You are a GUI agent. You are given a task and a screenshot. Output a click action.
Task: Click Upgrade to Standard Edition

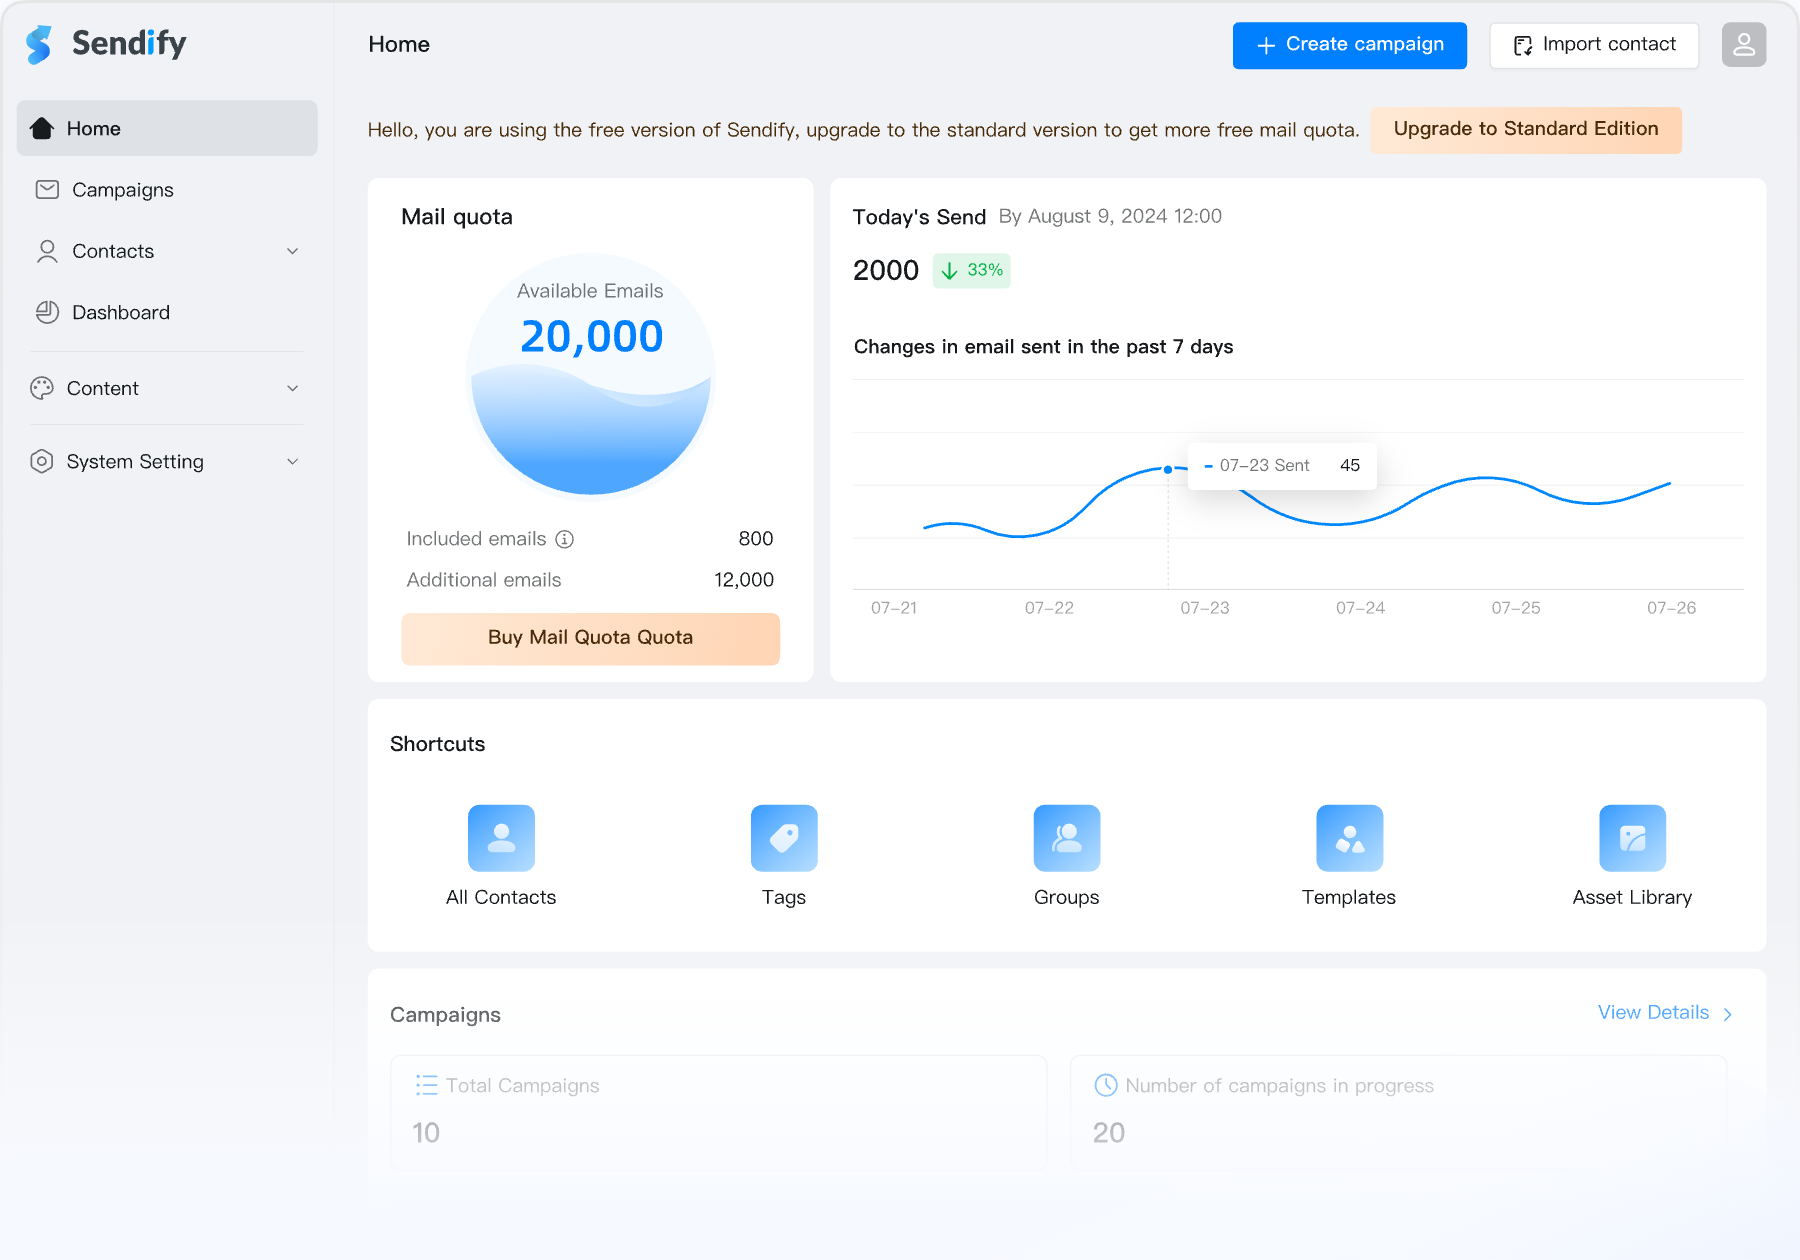coord(1525,129)
